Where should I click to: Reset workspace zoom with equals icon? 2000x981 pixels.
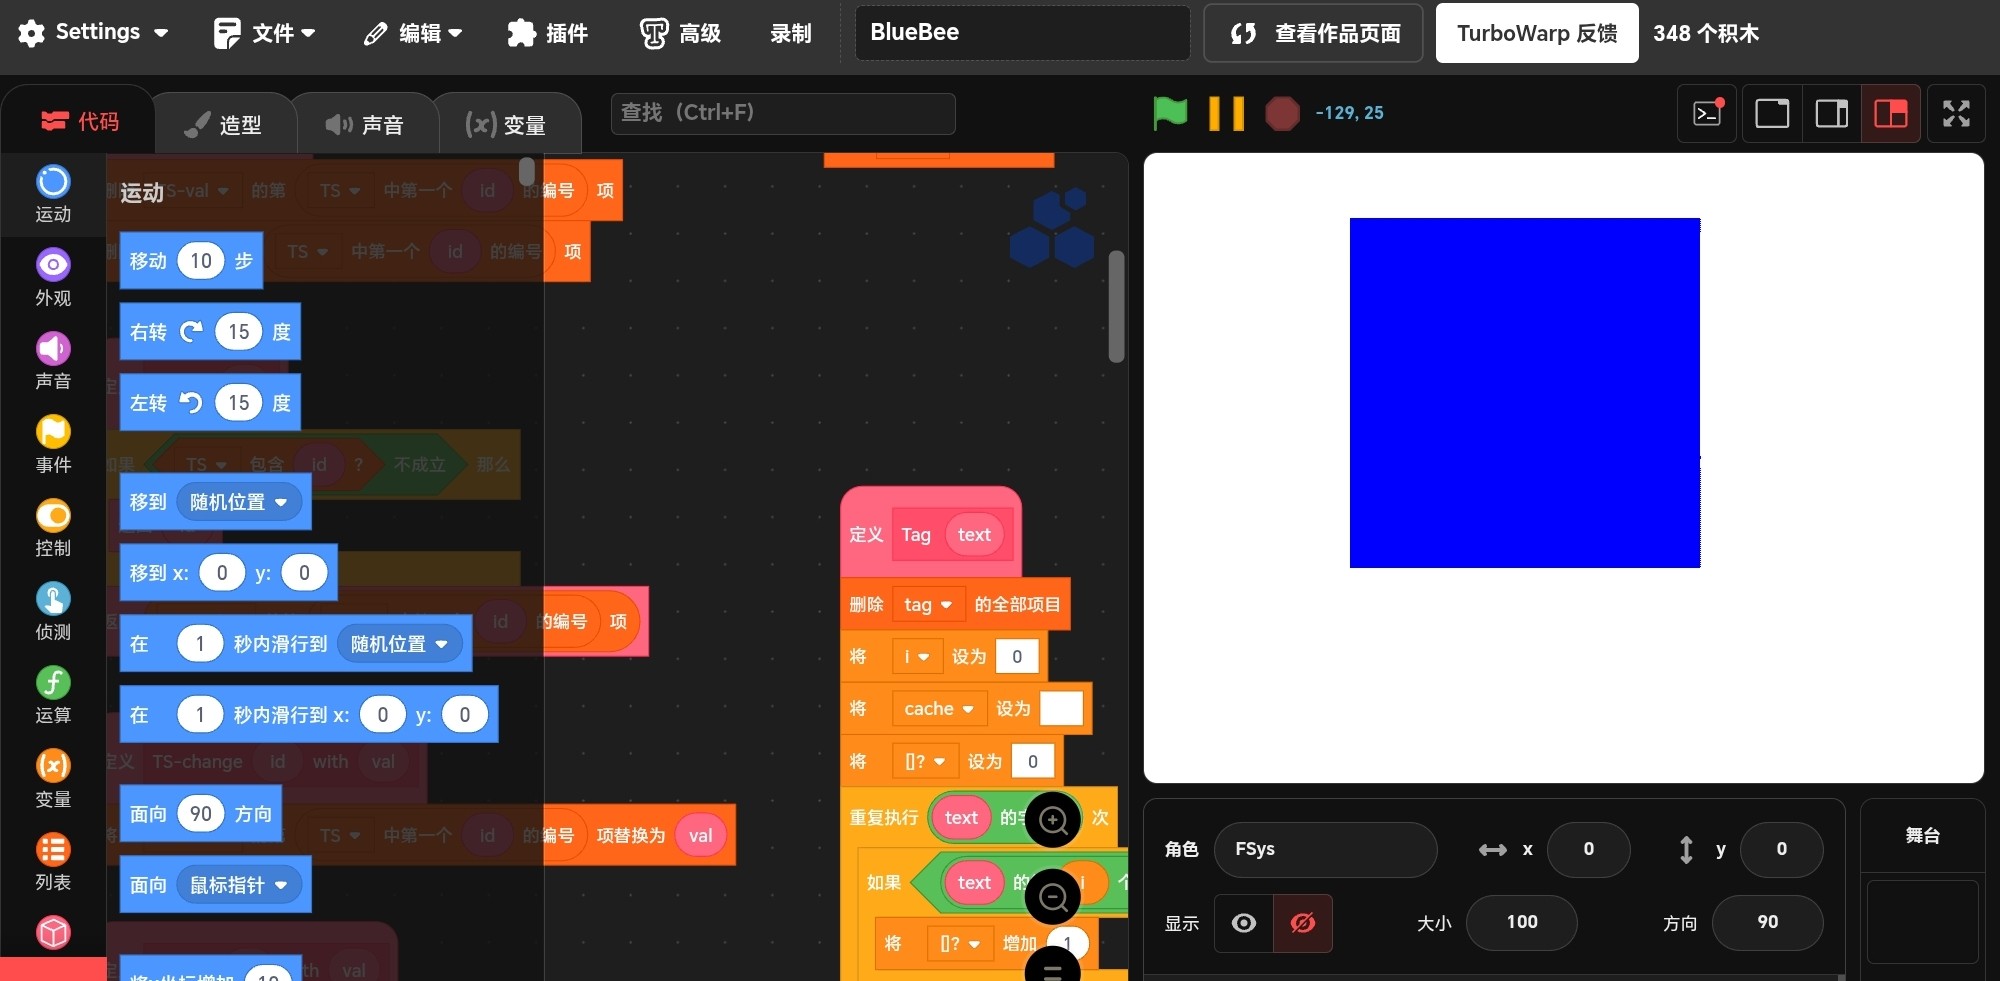[x=1053, y=966]
